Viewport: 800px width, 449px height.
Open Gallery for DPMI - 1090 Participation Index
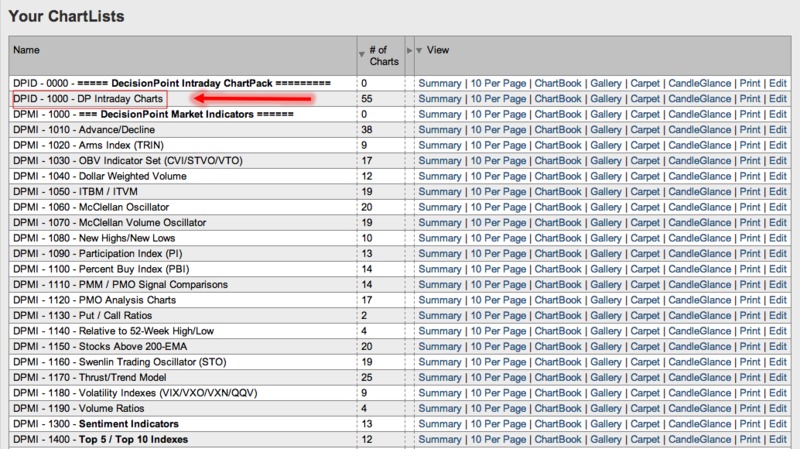point(606,254)
